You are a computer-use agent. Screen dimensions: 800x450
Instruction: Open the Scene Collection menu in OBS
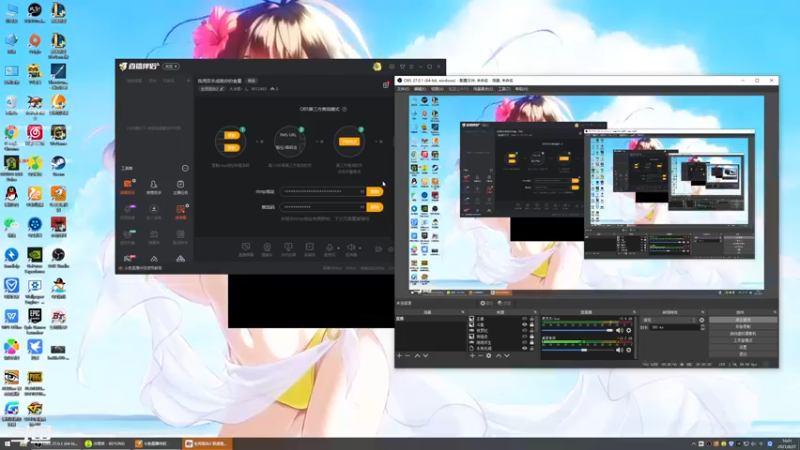pyautogui.click(x=483, y=89)
